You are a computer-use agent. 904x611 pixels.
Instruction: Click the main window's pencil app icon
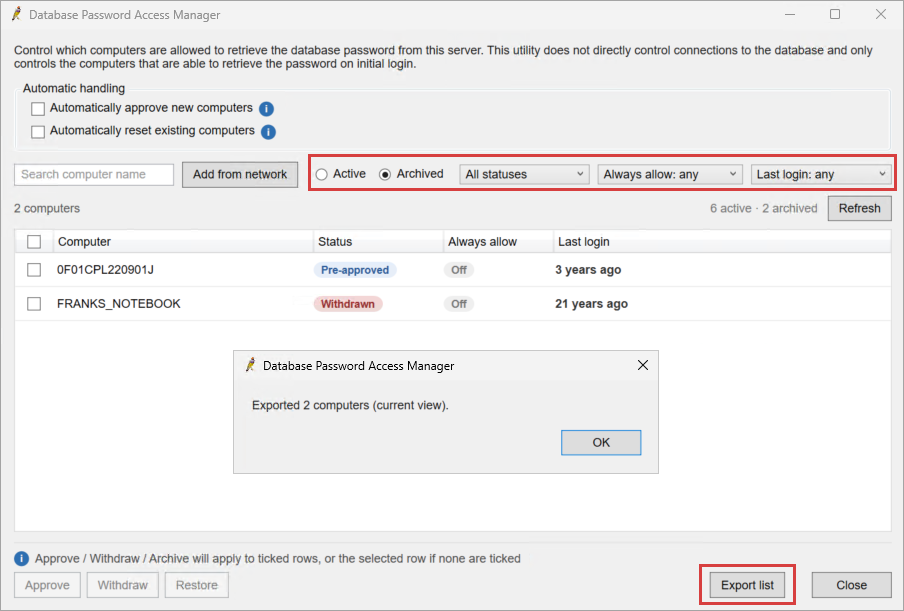pos(17,14)
